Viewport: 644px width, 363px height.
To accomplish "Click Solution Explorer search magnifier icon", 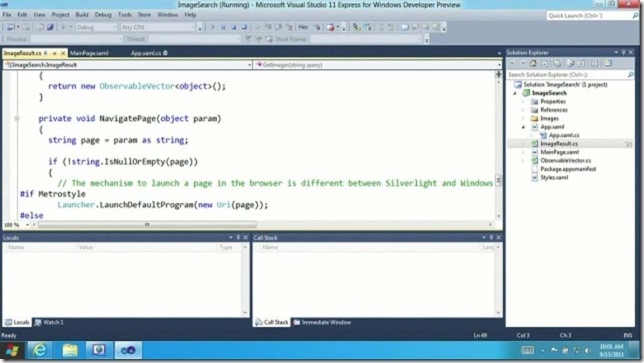I will click(630, 74).
